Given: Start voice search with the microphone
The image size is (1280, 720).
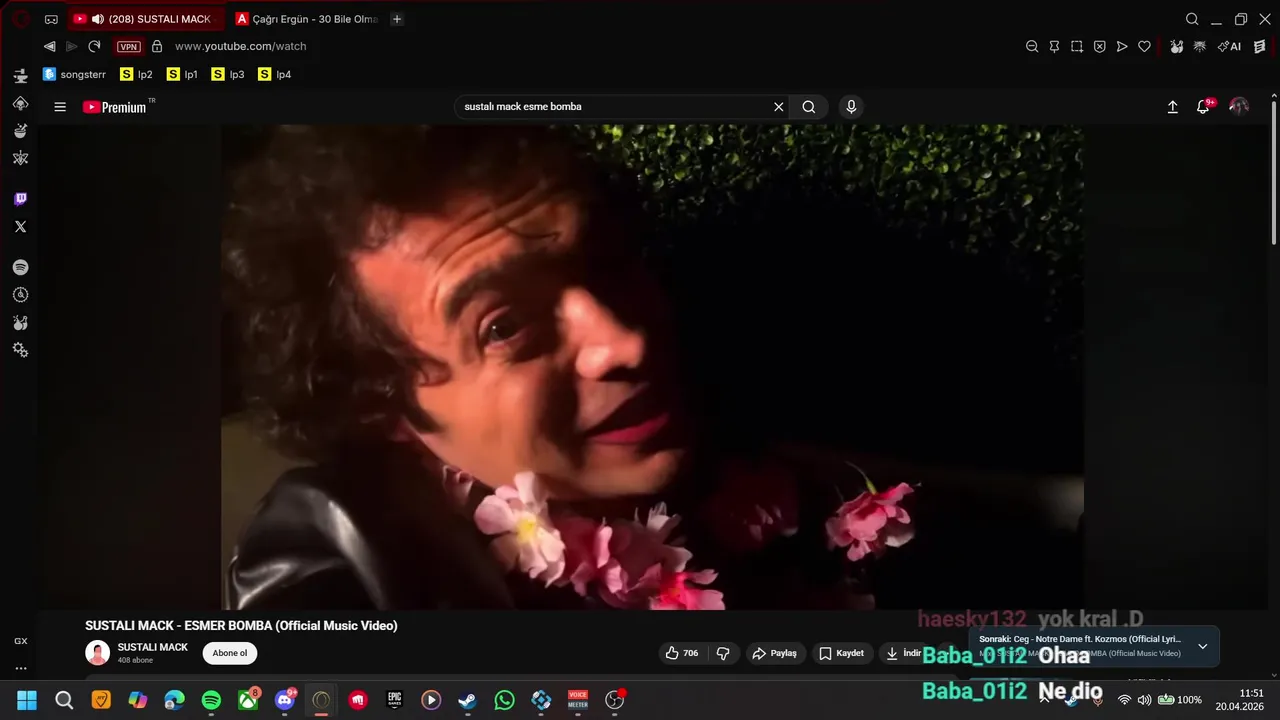Looking at the screenshot, I should pyautogui.click(x=851, y=107).
